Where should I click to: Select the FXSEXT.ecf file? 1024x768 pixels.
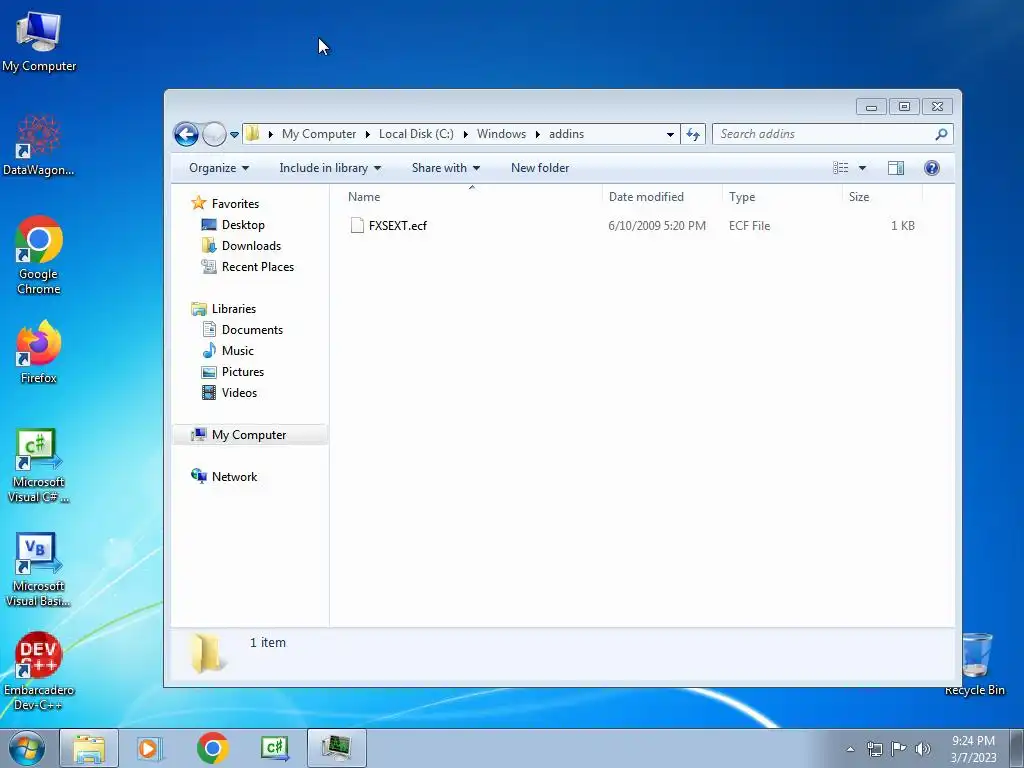pos(398,225)
